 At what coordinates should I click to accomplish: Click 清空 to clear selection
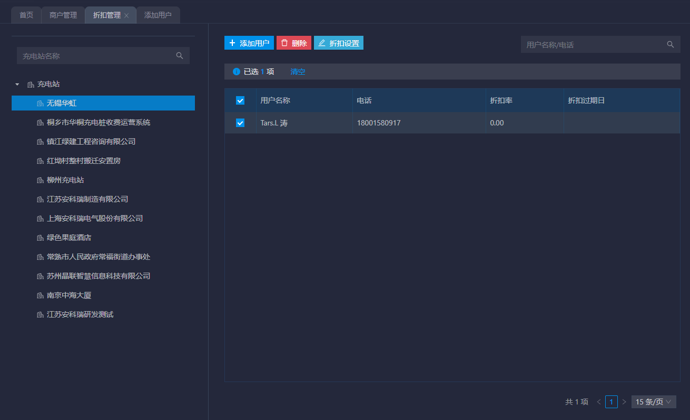(297, 72)
